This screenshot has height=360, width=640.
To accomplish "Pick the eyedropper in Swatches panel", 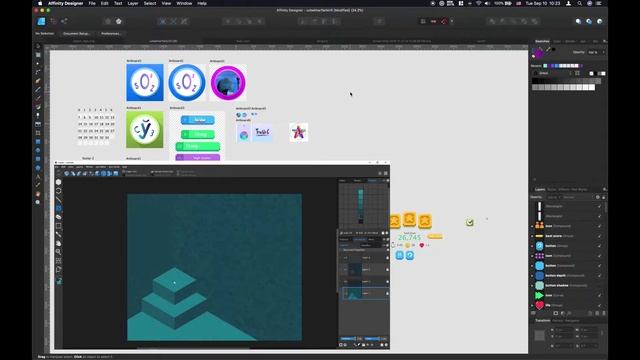I will pos(548,50).
